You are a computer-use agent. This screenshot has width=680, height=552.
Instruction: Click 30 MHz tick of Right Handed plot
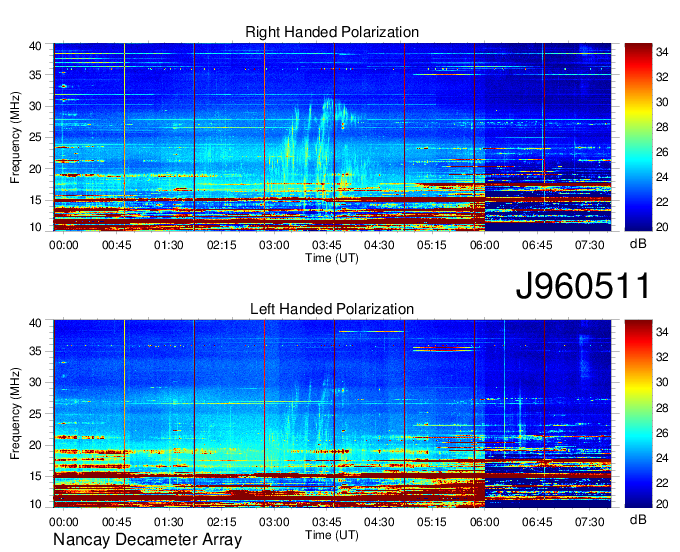click(35, 106)
